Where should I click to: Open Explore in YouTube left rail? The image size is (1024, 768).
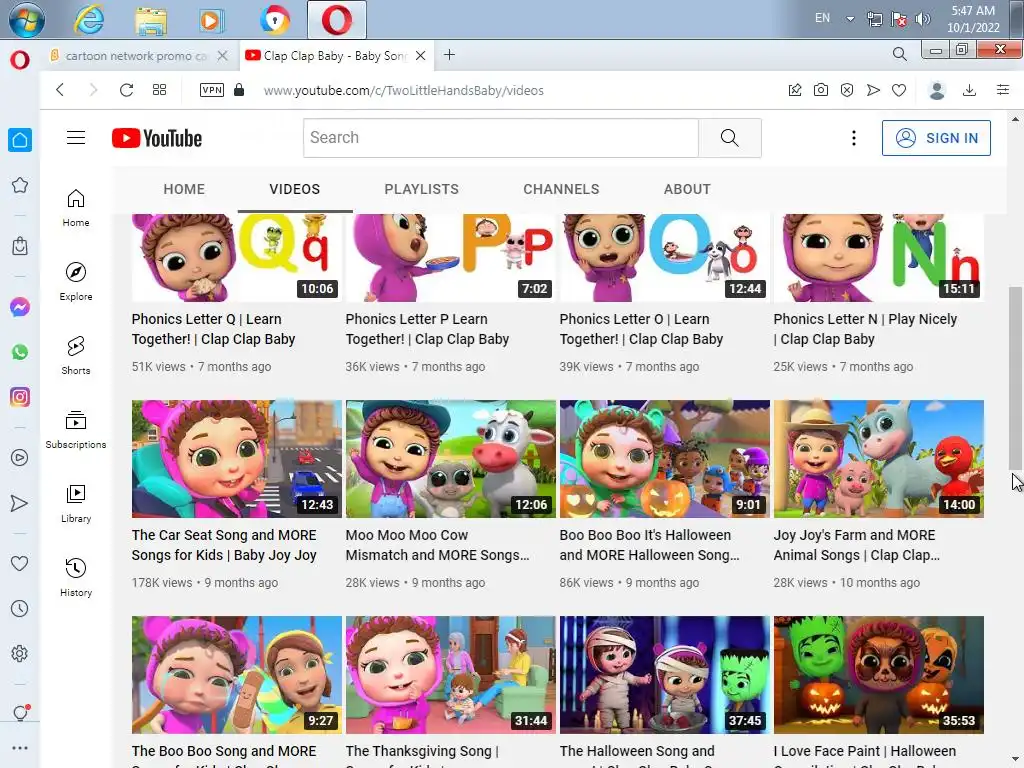click(76, 281)
